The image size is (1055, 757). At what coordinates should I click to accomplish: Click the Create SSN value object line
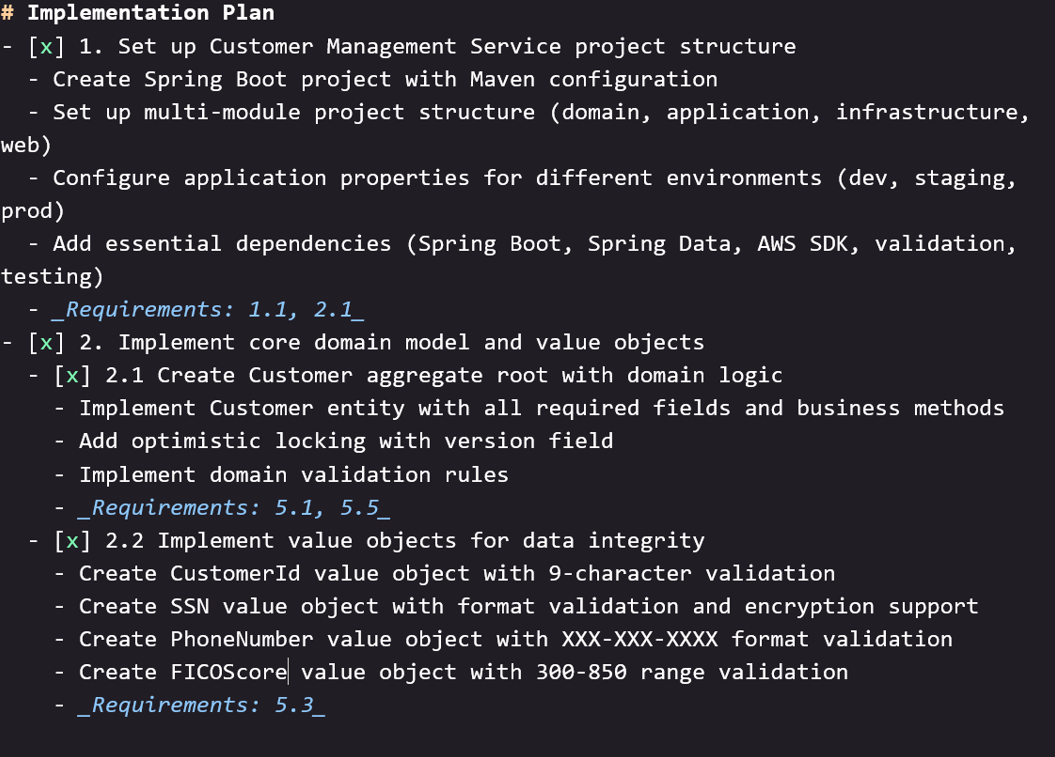tap(528, 606)
